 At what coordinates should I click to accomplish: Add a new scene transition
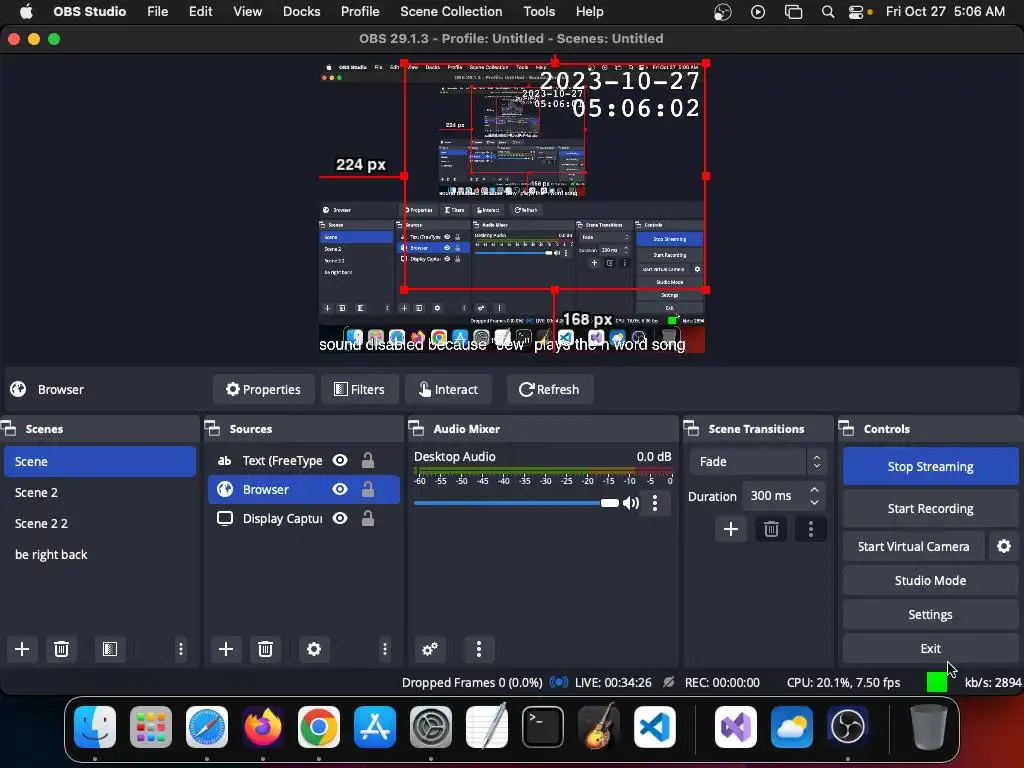click(x=731, y=529)
